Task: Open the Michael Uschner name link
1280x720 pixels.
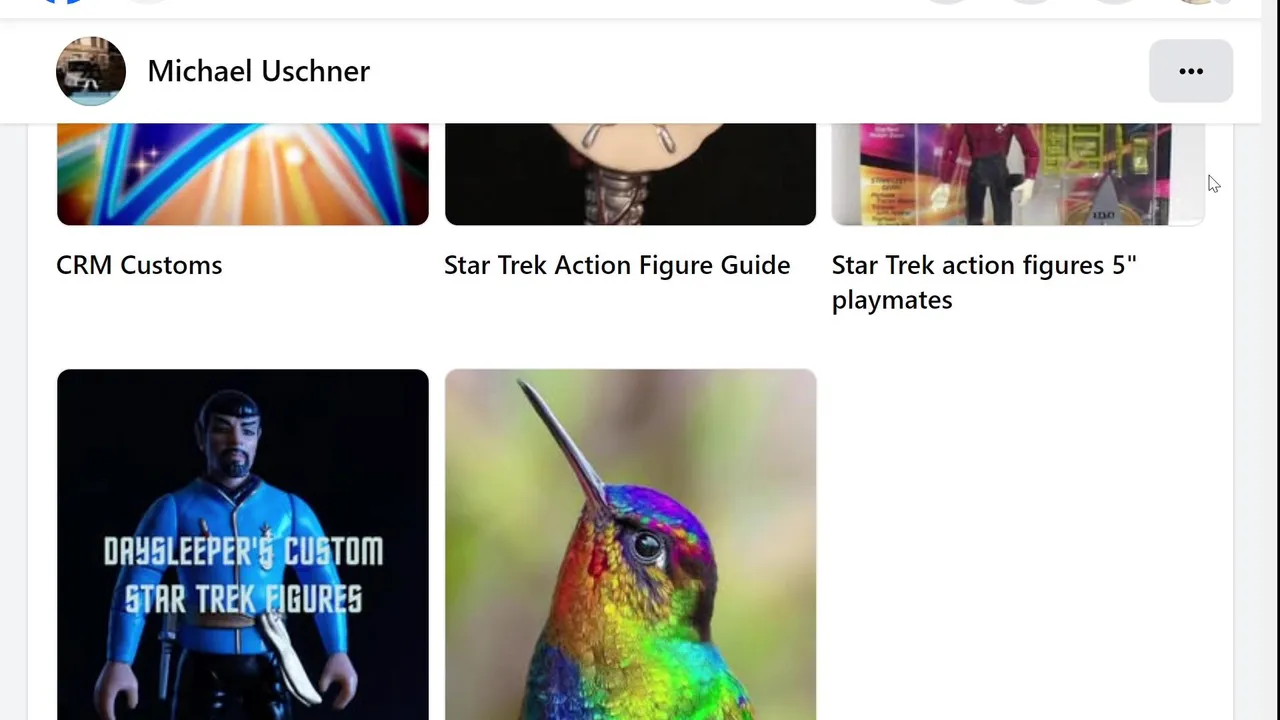Action: pyautogui.click(x=258, y=71)
